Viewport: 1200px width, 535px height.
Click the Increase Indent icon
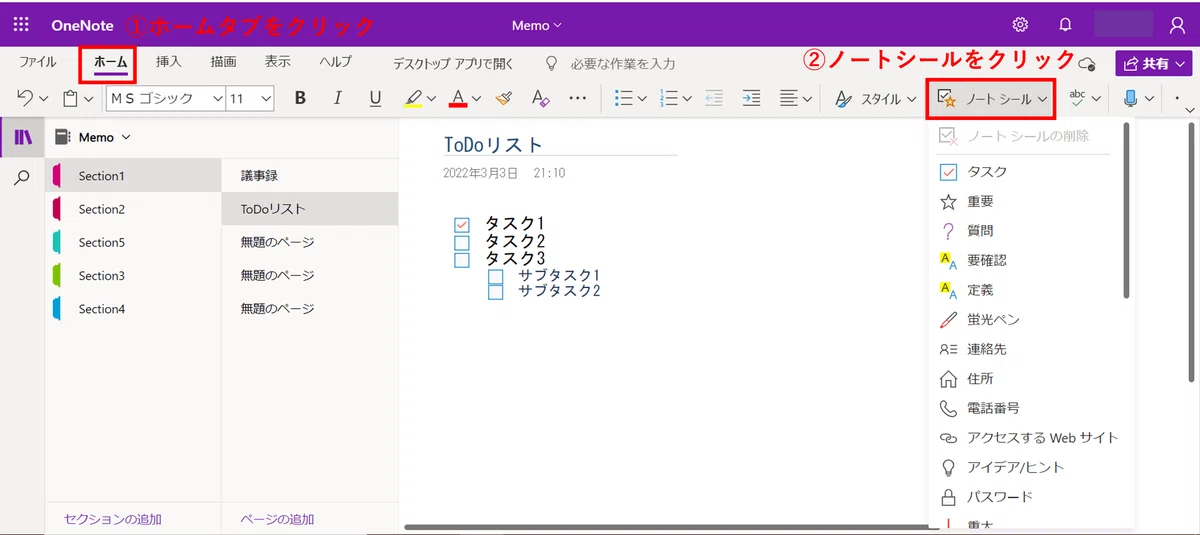click(x=751, y=98)
